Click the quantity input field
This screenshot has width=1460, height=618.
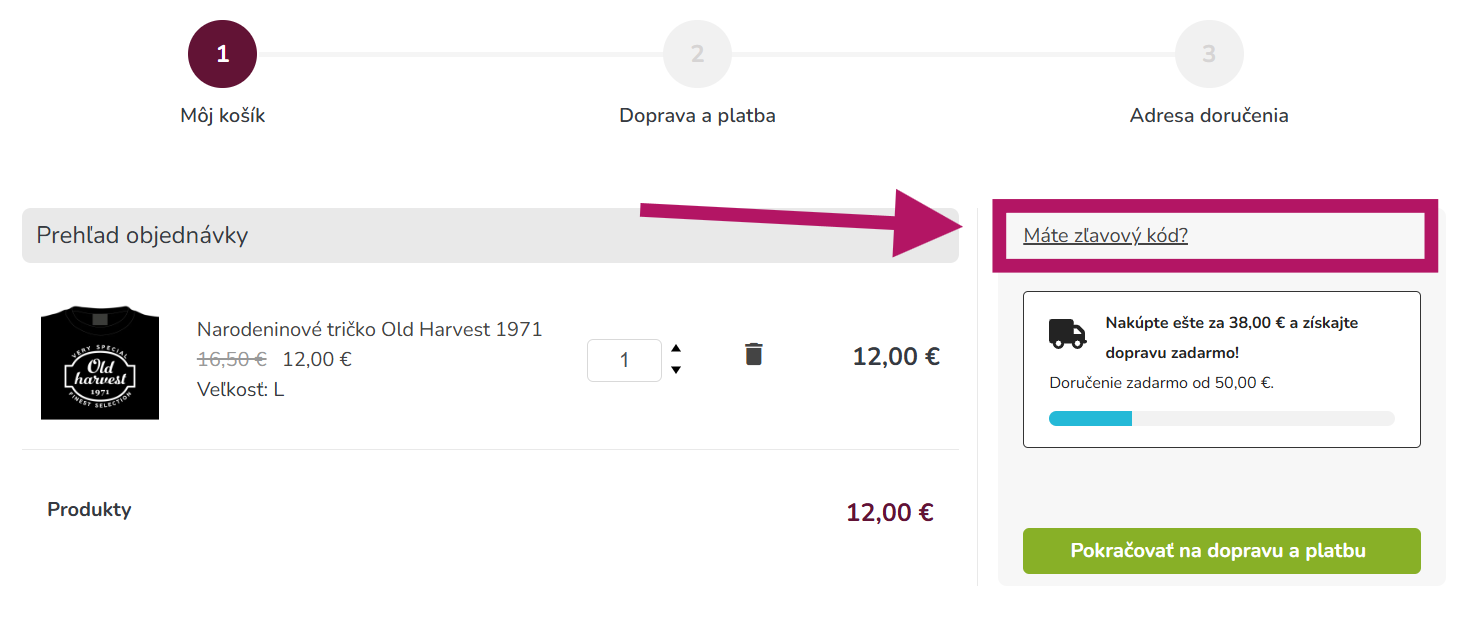[624, 360]
